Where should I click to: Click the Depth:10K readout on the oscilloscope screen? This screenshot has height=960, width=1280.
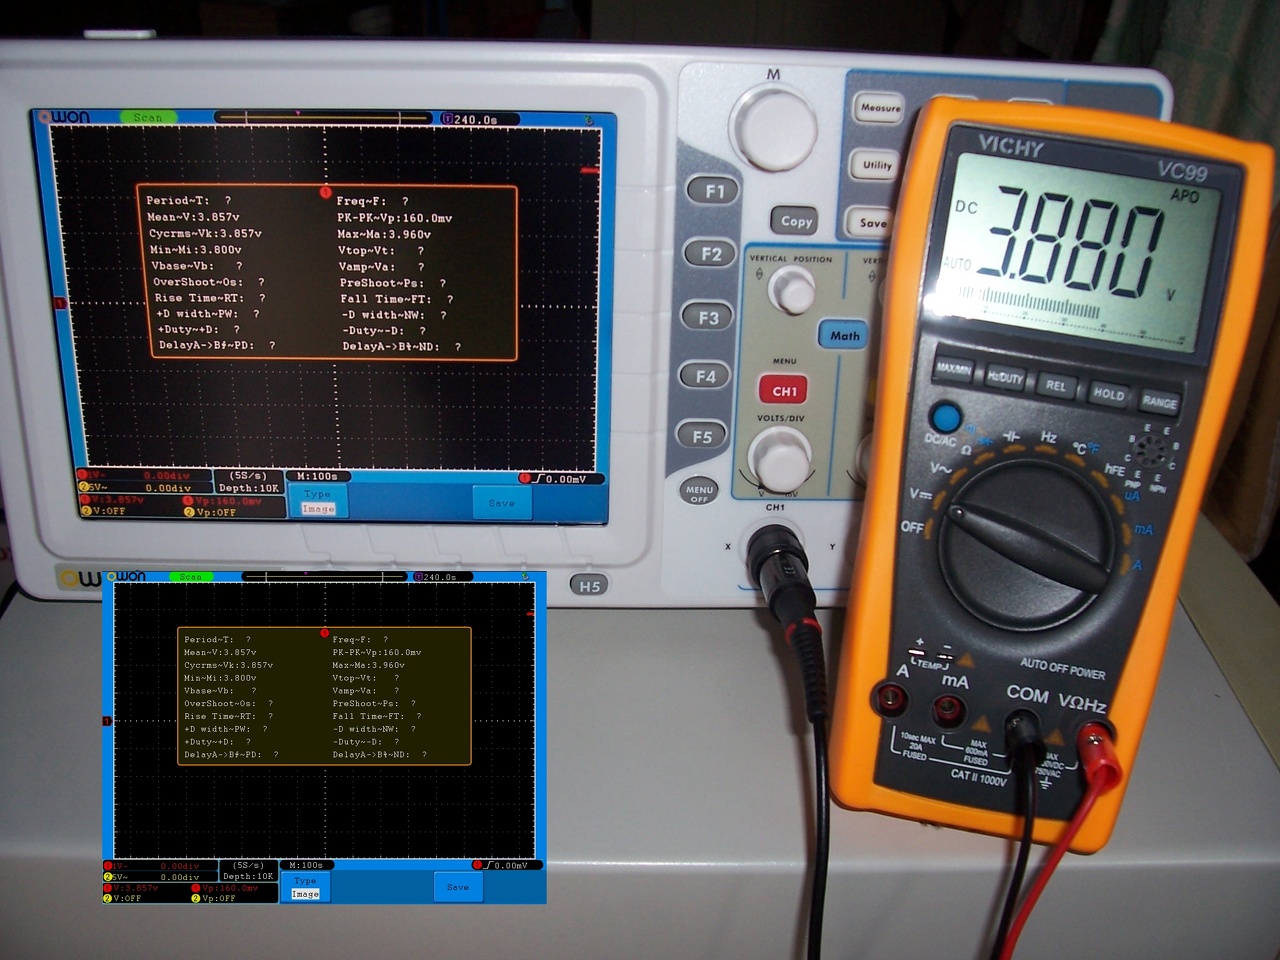point(248,488)
